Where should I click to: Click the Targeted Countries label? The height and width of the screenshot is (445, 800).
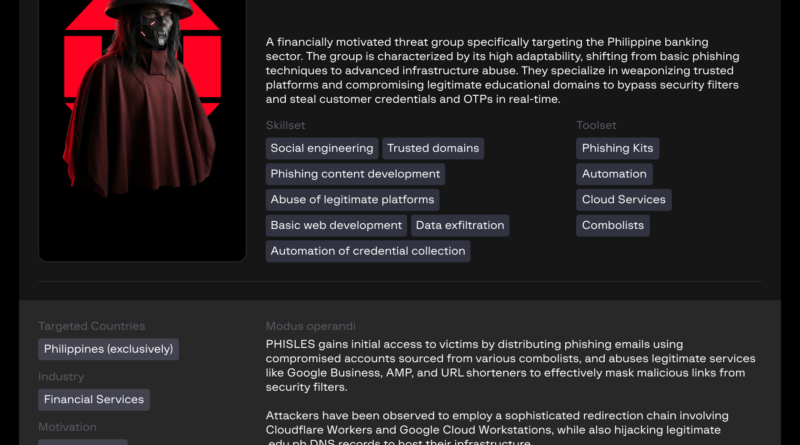click(x=91, y=326)
